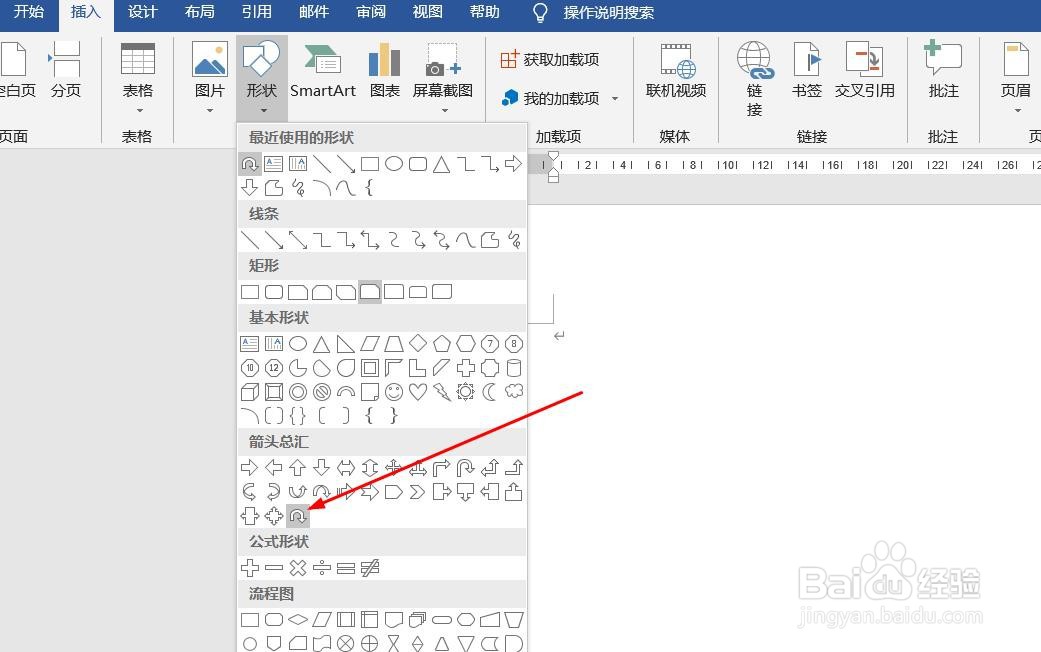Screen dimensions: 1041x652
Task: Go to the 布局 tab
Action: coord(200,12)
